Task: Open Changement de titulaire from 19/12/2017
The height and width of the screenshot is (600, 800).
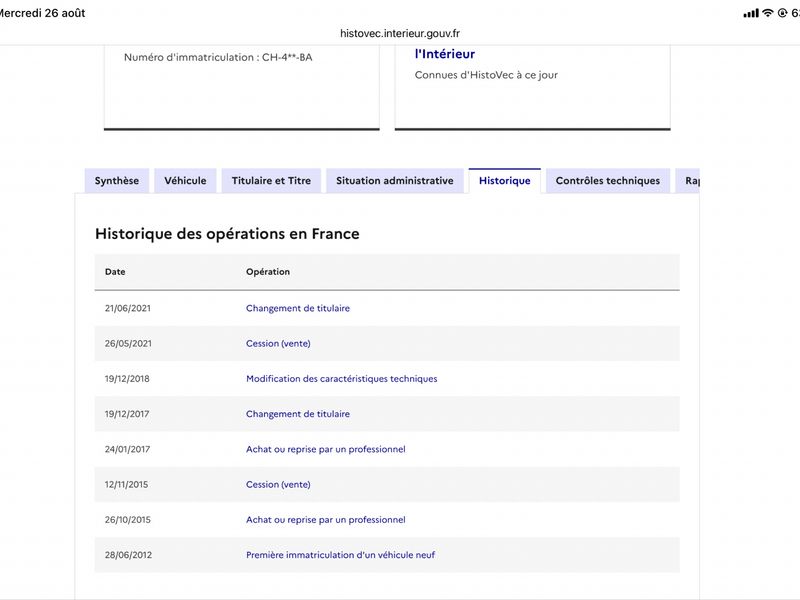Action: point(298,414)
